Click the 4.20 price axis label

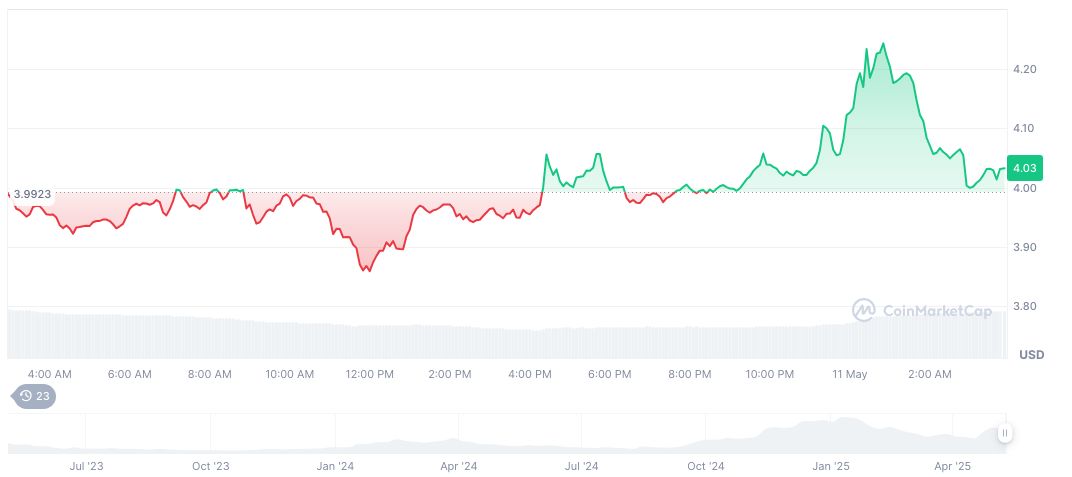click(x=1026, y=69)
